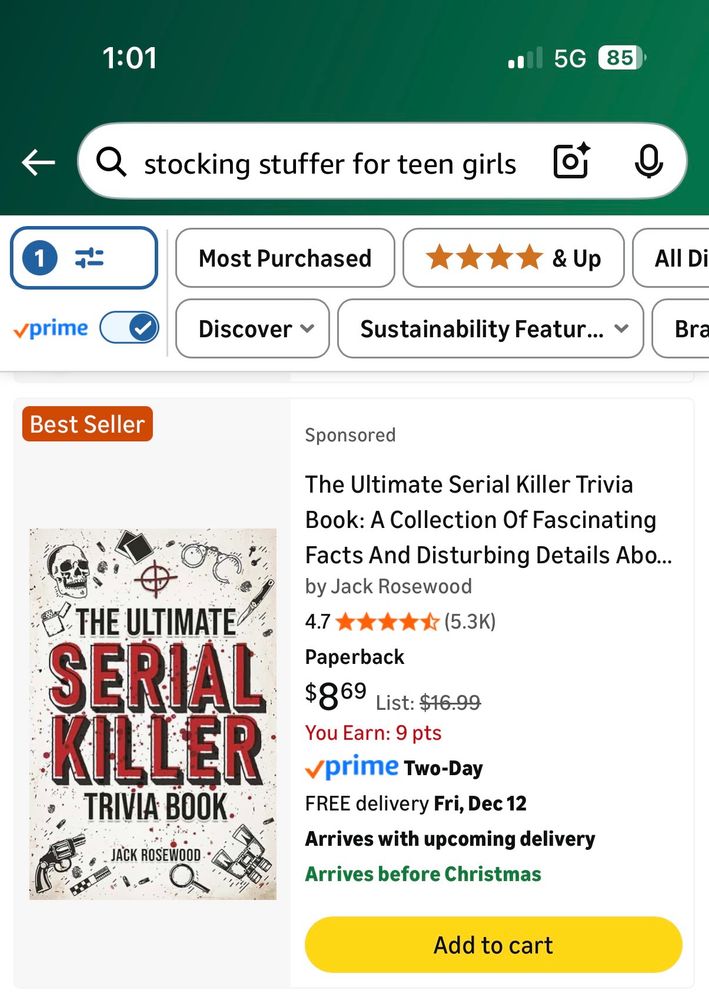Toggle the Prime filter switch off
The image size is (709, 1000).
pos(130,328)
